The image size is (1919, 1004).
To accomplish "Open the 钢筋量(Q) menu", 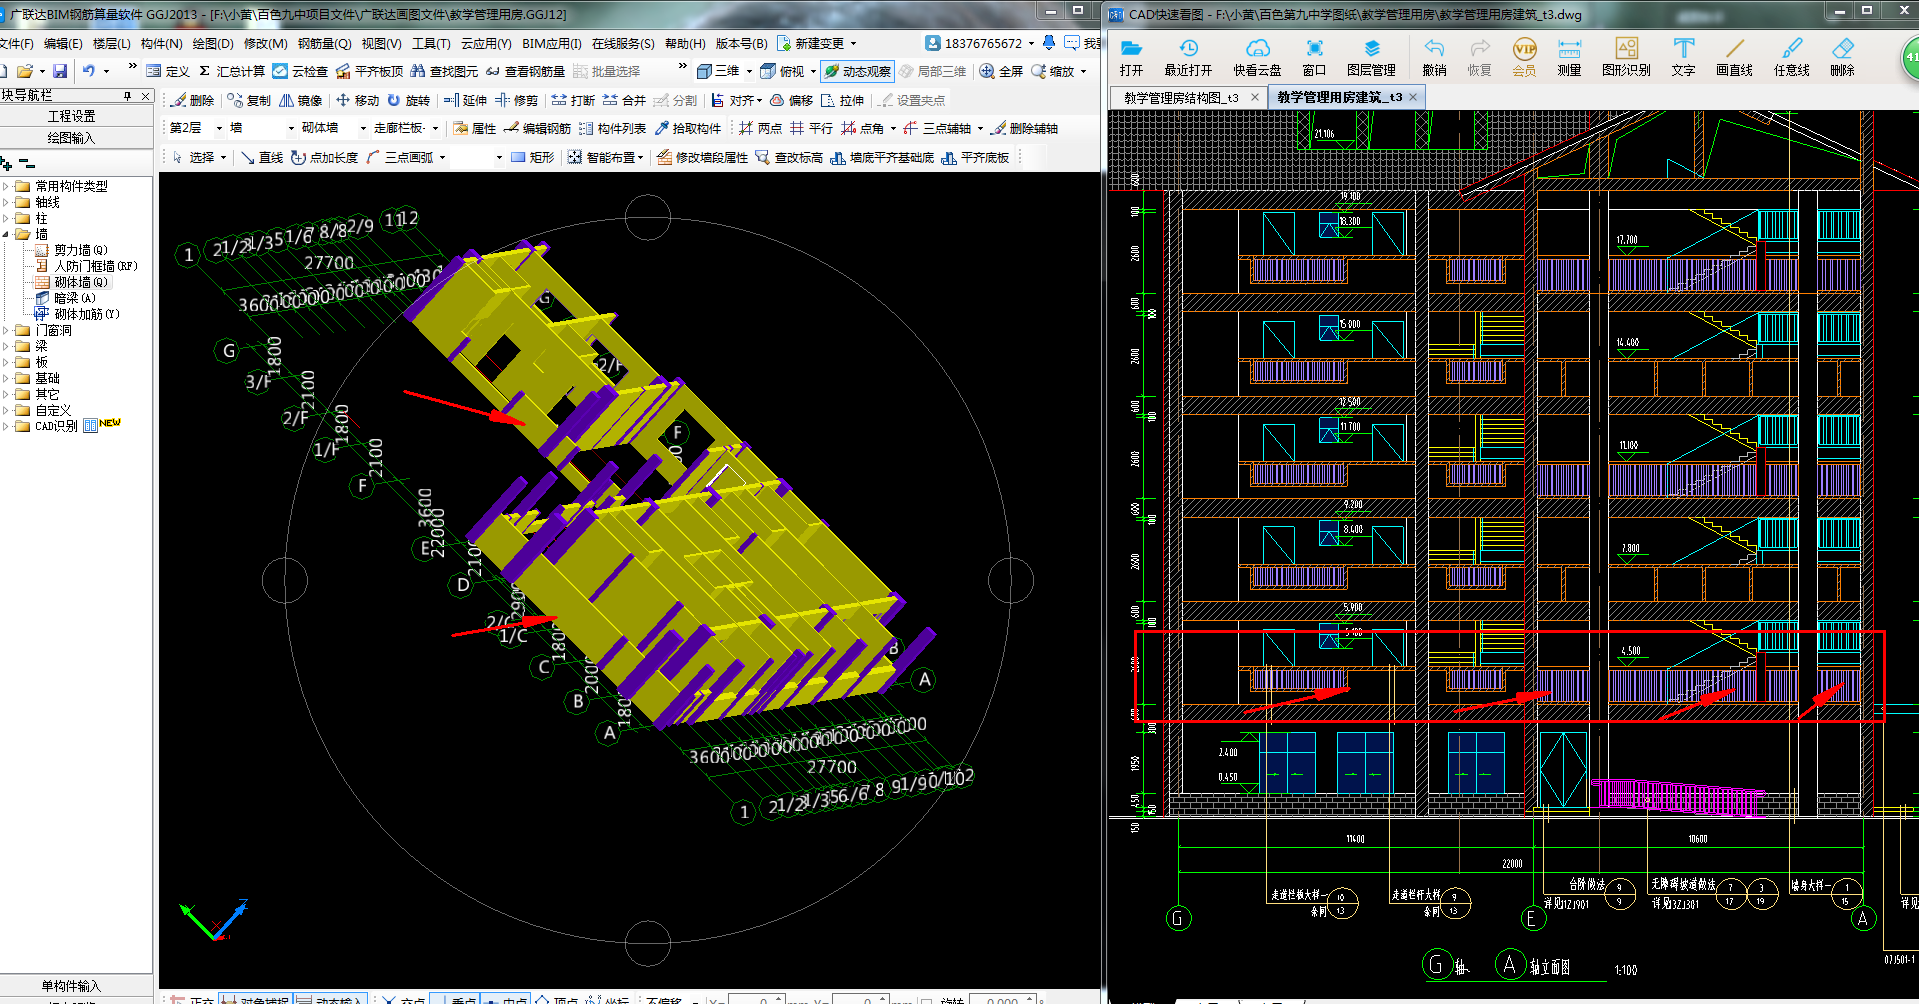I will click(324, 43).
